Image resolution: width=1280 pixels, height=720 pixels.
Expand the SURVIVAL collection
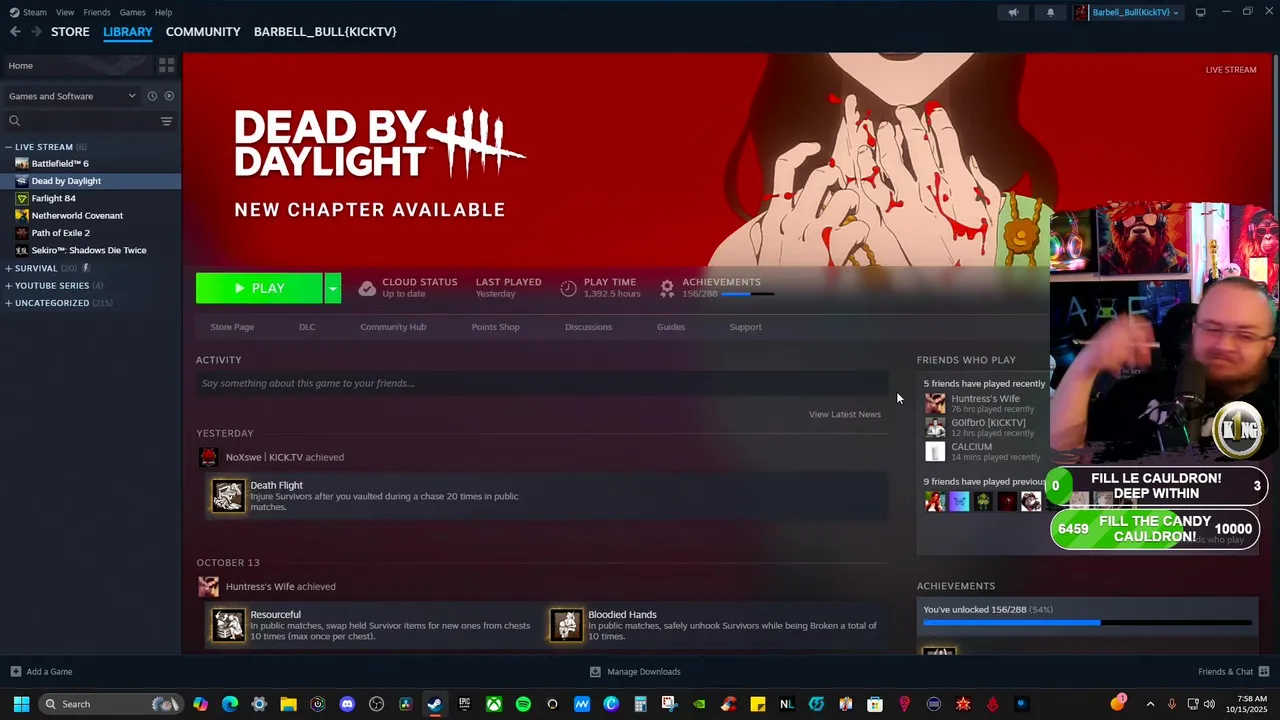coord(8,268)
